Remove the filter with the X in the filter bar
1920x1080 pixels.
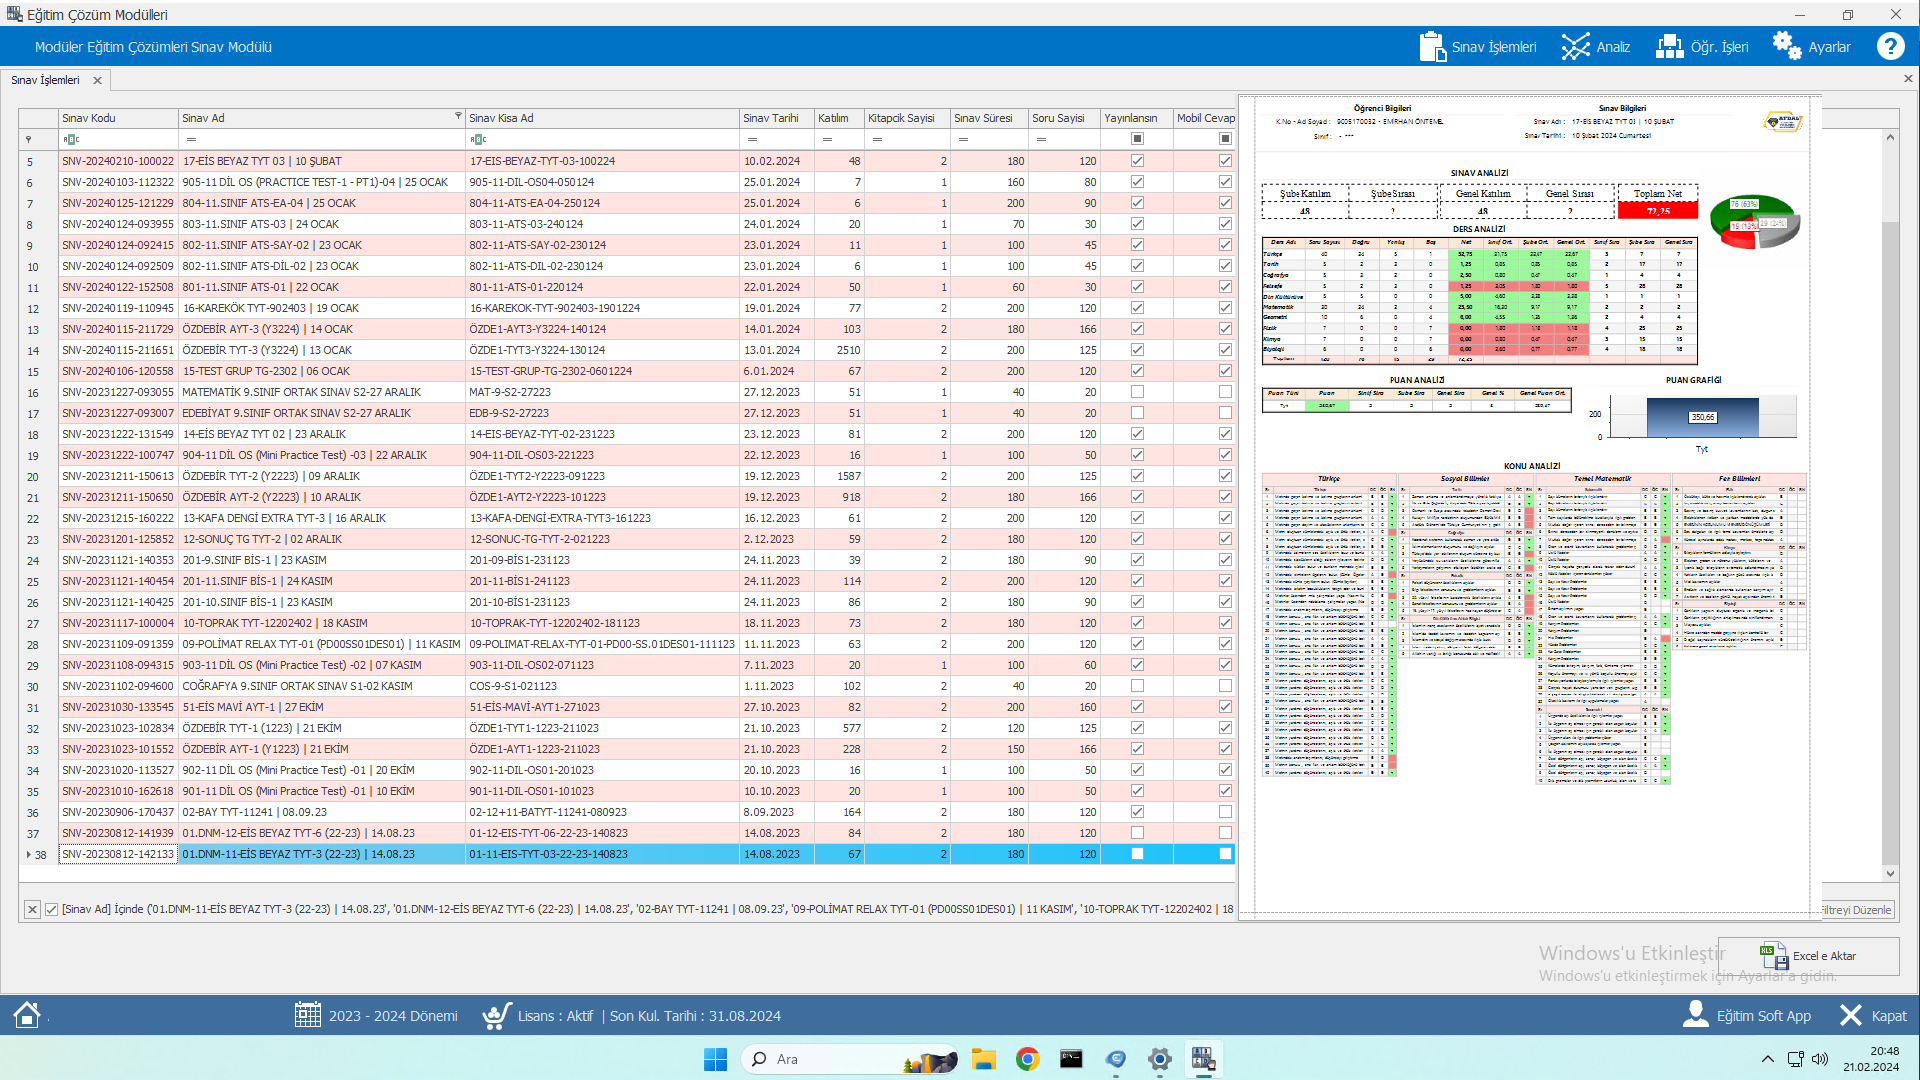point(32,909)
